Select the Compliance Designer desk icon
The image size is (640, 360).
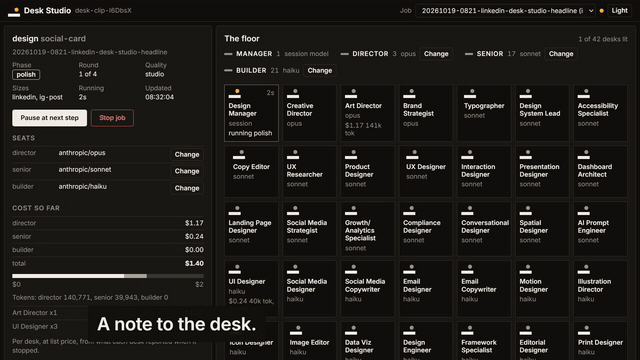[x=409, y=211]
